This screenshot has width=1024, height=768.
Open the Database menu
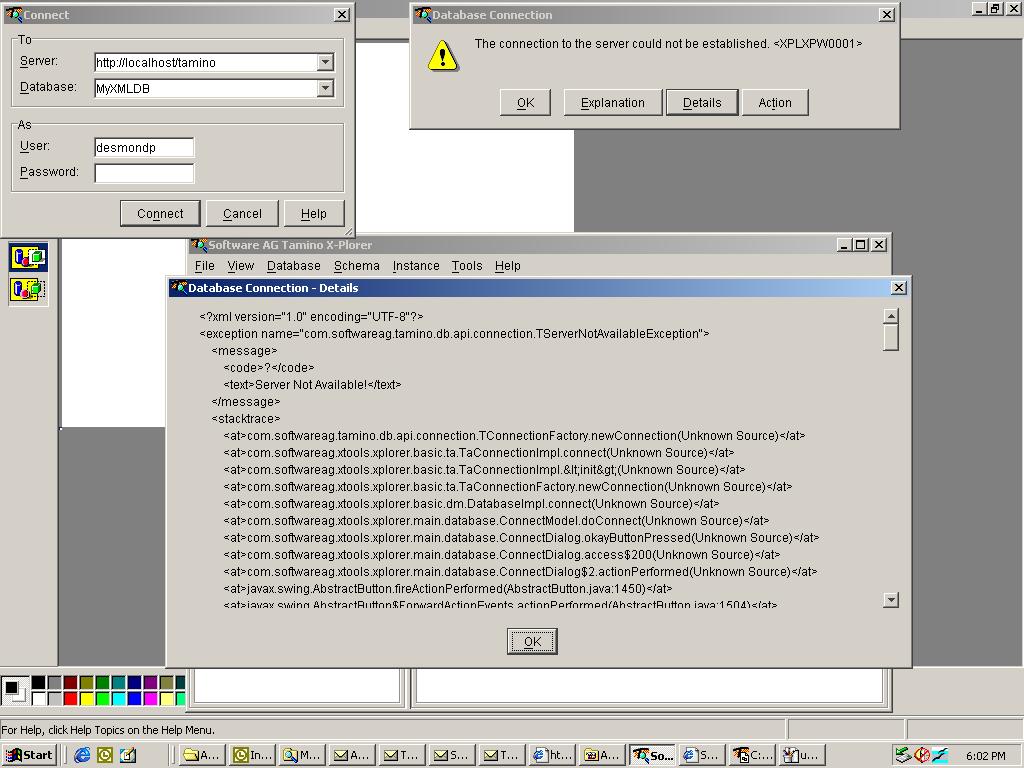coord(293,266)
